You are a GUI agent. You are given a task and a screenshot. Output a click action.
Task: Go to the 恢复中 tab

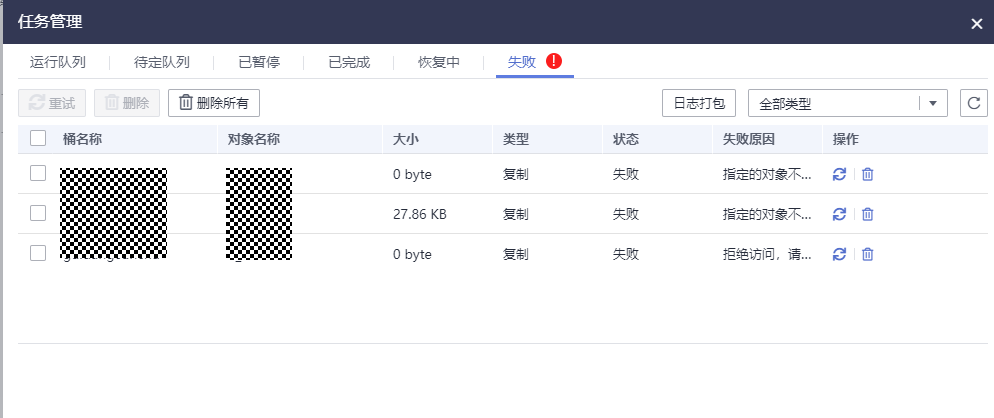coord(439,62)
